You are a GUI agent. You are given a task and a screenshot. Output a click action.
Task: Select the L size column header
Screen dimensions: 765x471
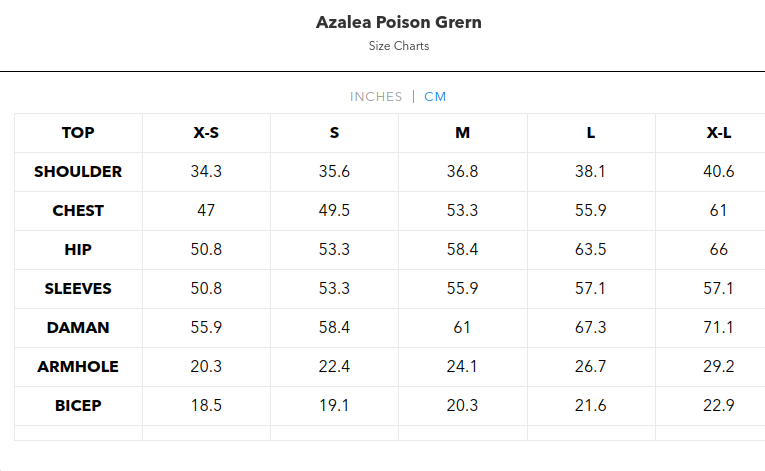pos(590,133)
